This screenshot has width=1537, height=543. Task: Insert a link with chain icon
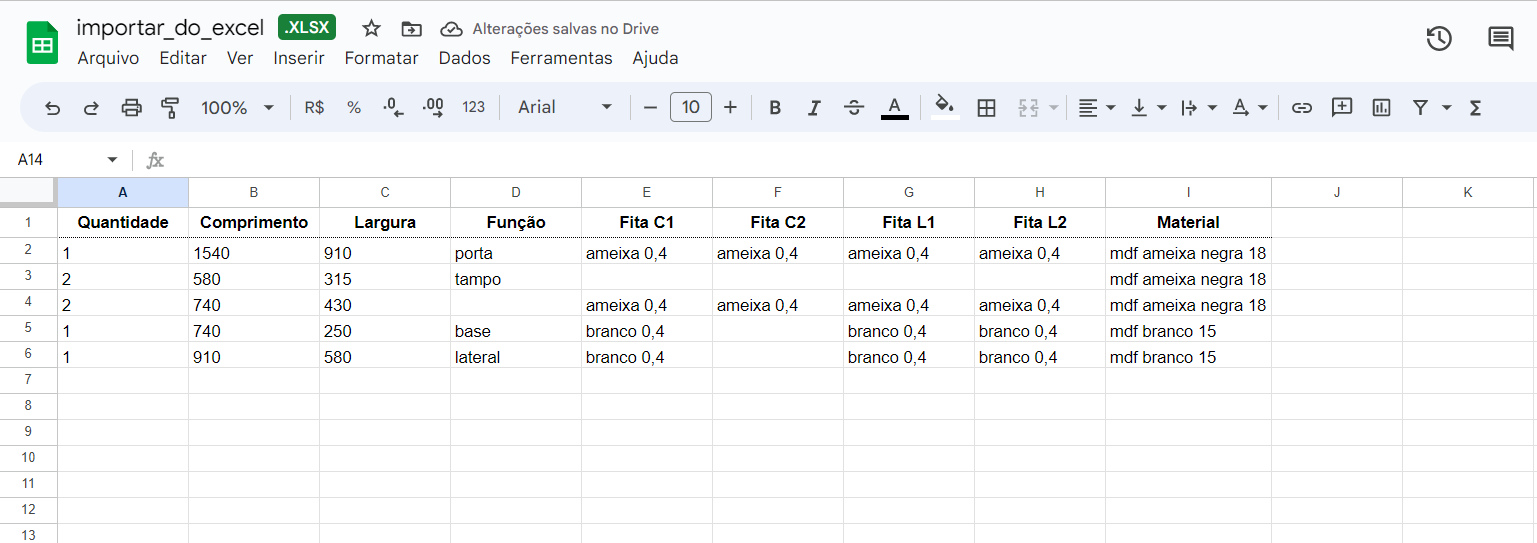point(1301,108)
